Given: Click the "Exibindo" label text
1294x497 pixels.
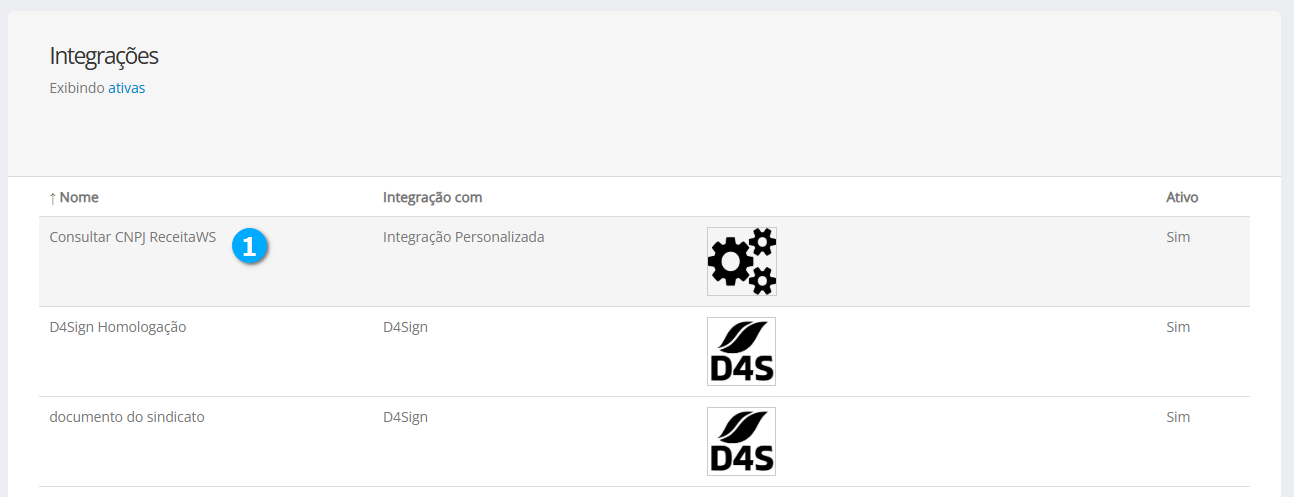Looking at the screenshot, I should (76, 88).
